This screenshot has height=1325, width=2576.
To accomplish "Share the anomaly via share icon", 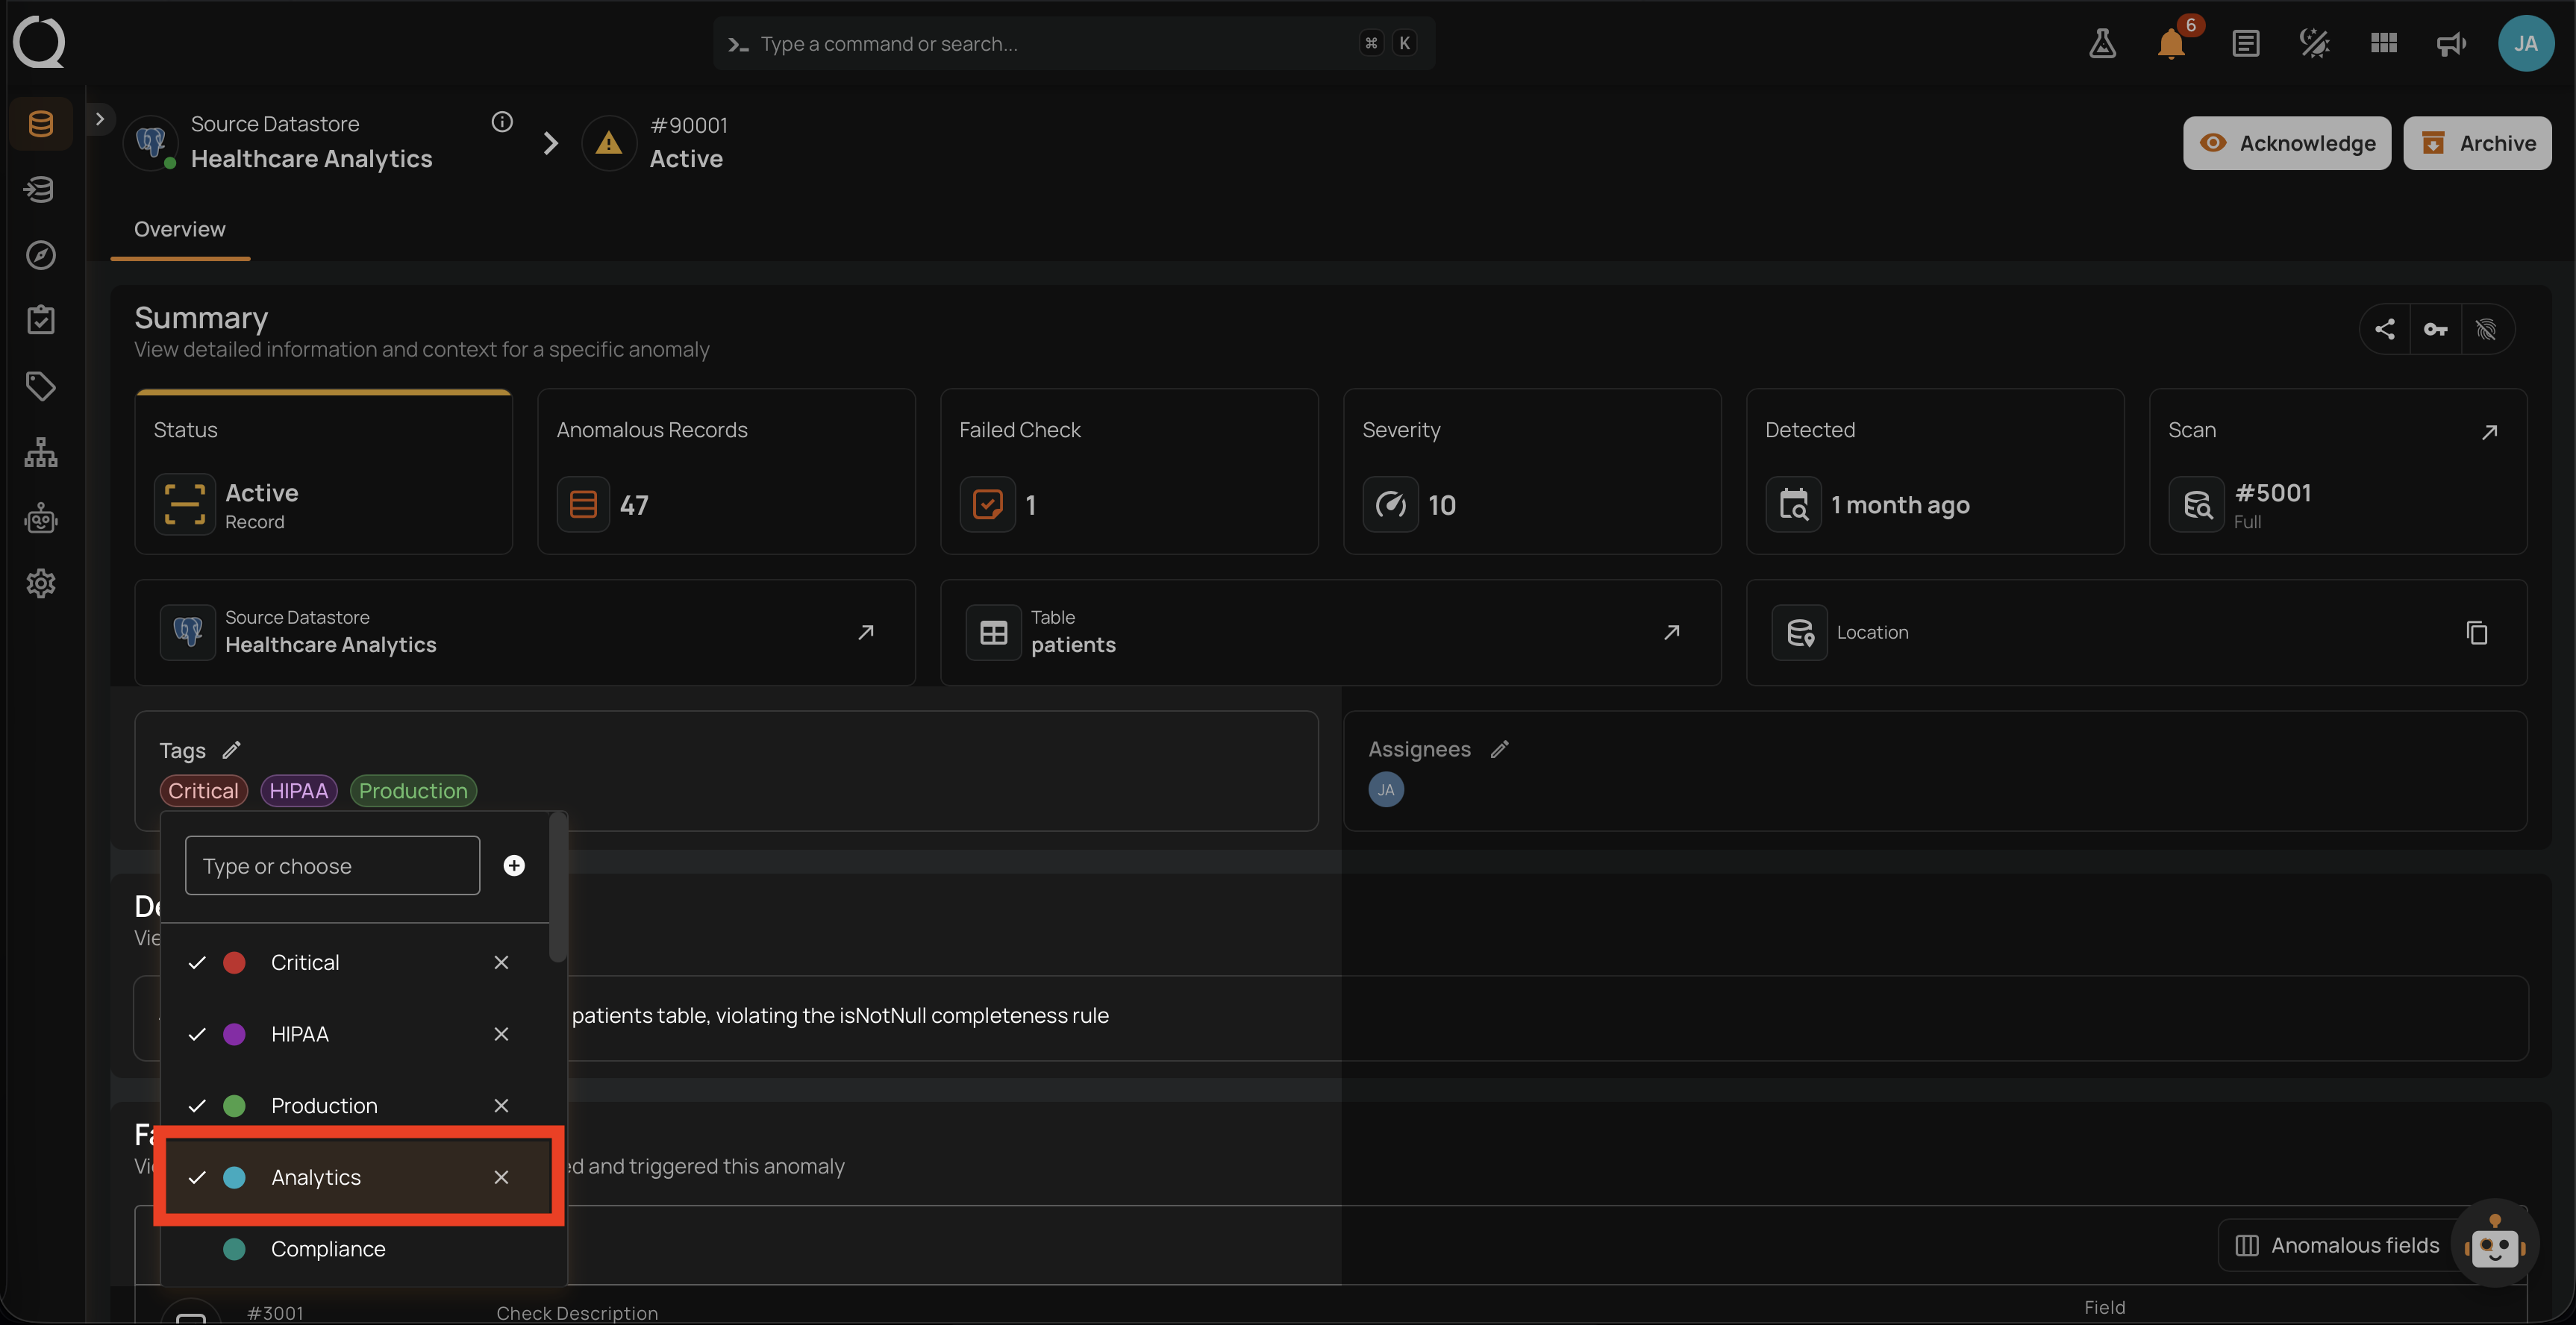I will [x=2385, y=329].
